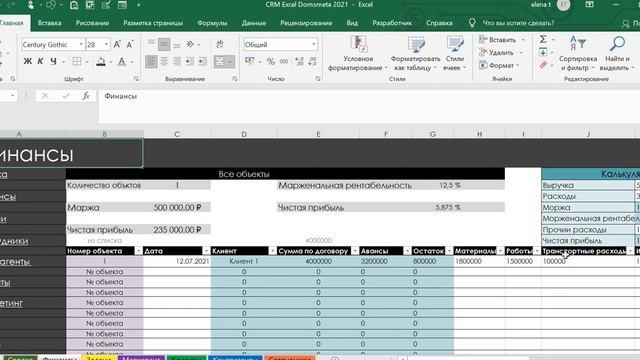
Task: Select column header D
Action: (x=244, y=134)
